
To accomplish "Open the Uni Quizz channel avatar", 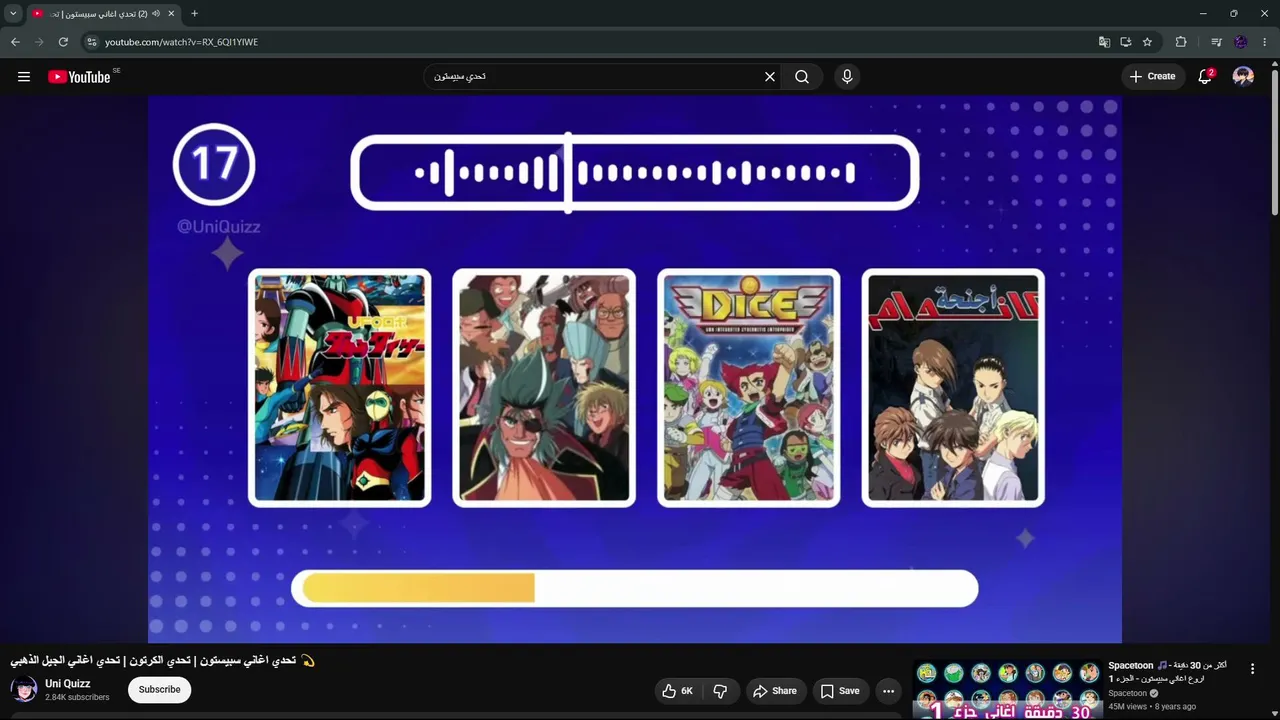I will point(24,690).
